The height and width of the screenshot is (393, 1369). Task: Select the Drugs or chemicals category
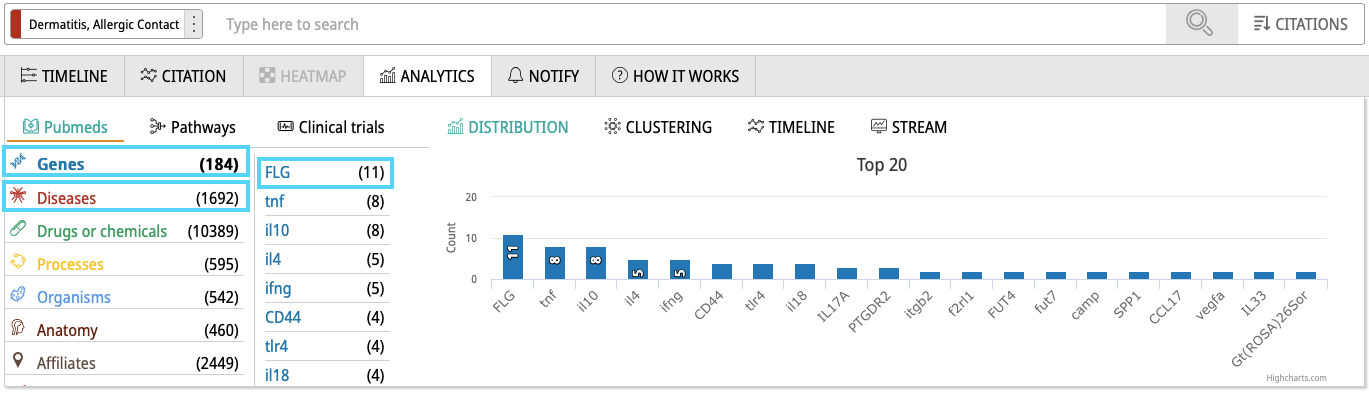point(125,231)
